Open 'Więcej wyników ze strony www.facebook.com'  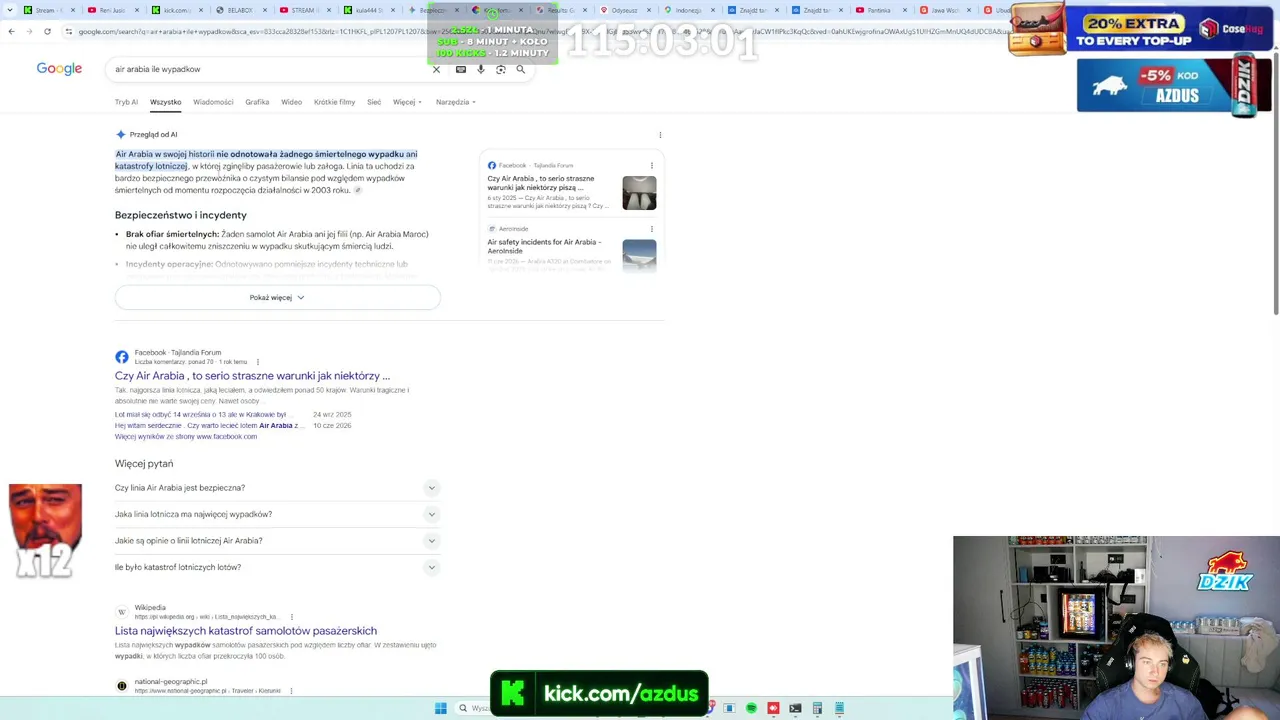coord(186,437)
